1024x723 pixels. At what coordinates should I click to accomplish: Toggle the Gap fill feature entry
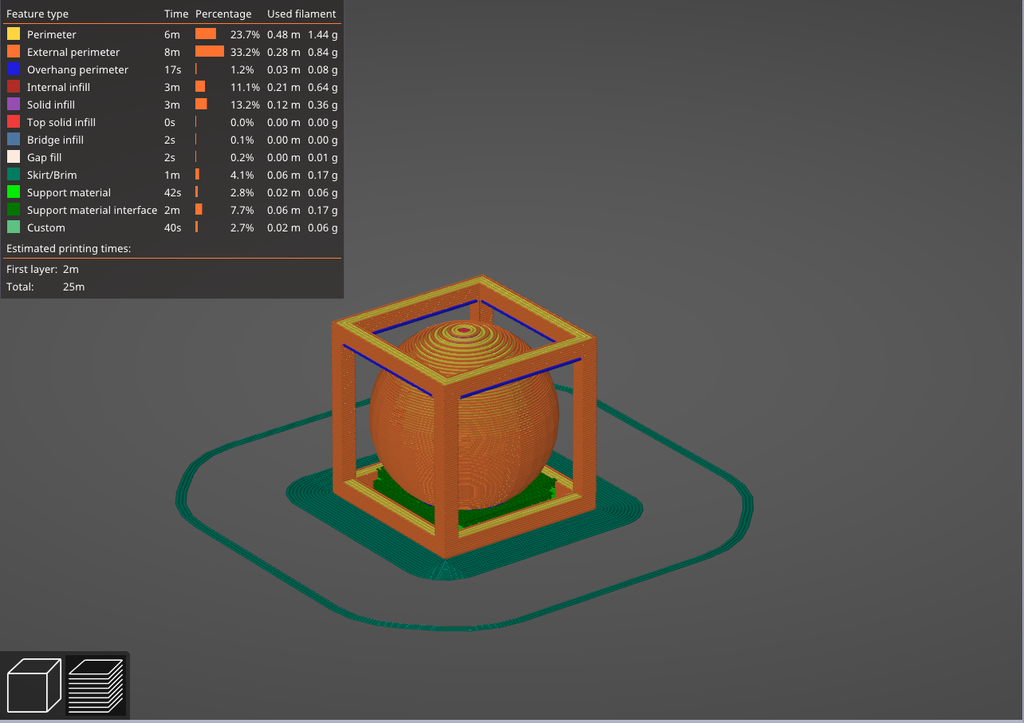(42, 157)
